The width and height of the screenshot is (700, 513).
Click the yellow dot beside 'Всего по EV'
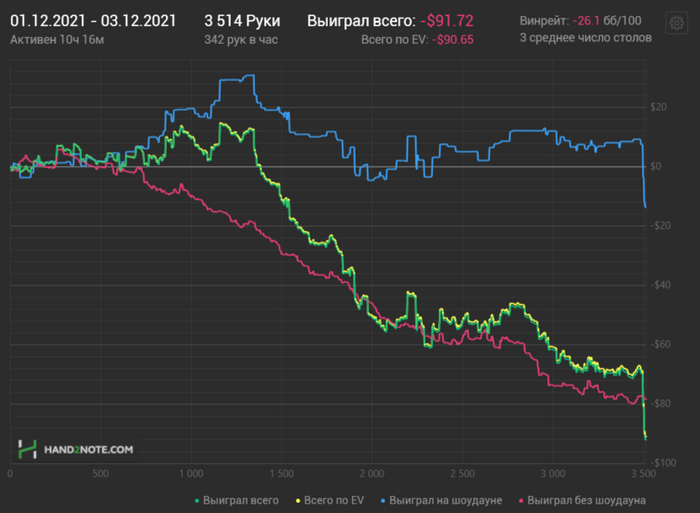pos(298,501)
